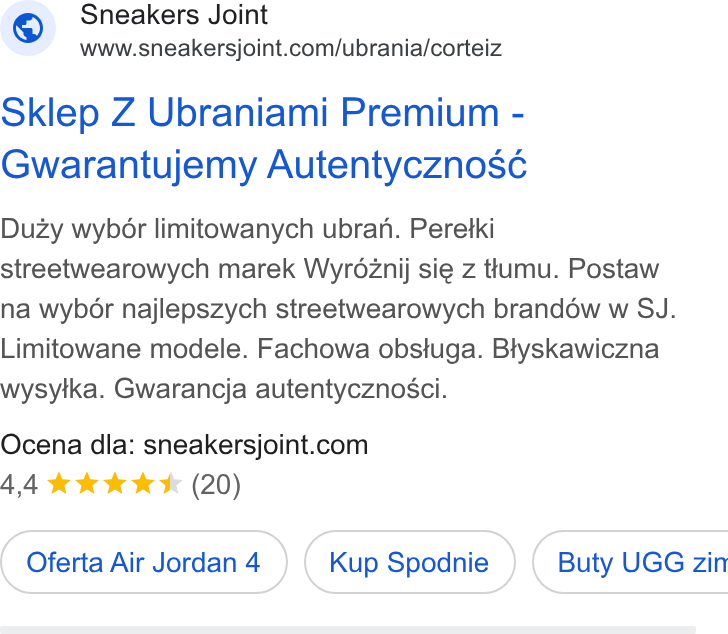Select the Buty UGG sitelink chip

pyautogui.click(x=630, y=562)
